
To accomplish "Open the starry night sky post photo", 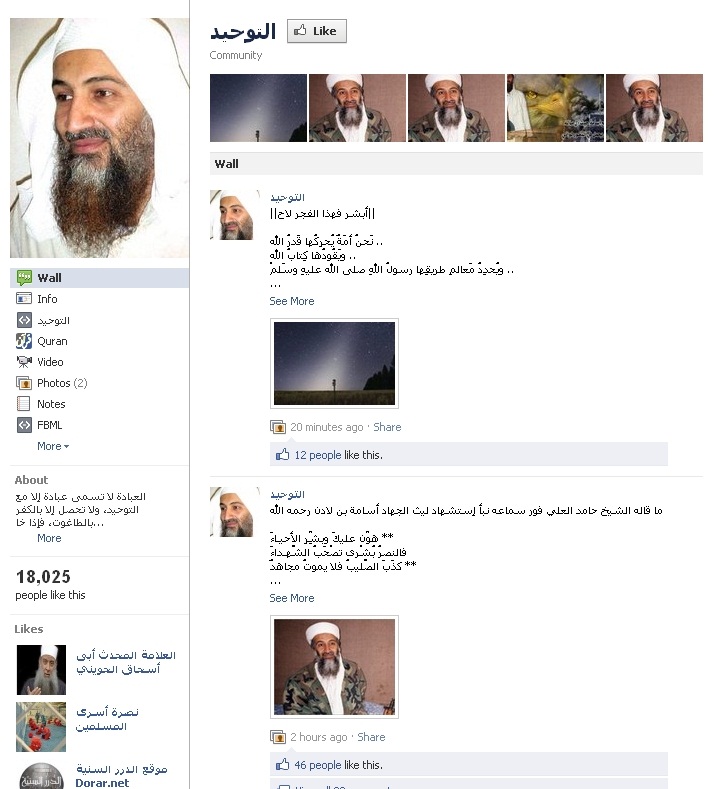I will [335, 363].
